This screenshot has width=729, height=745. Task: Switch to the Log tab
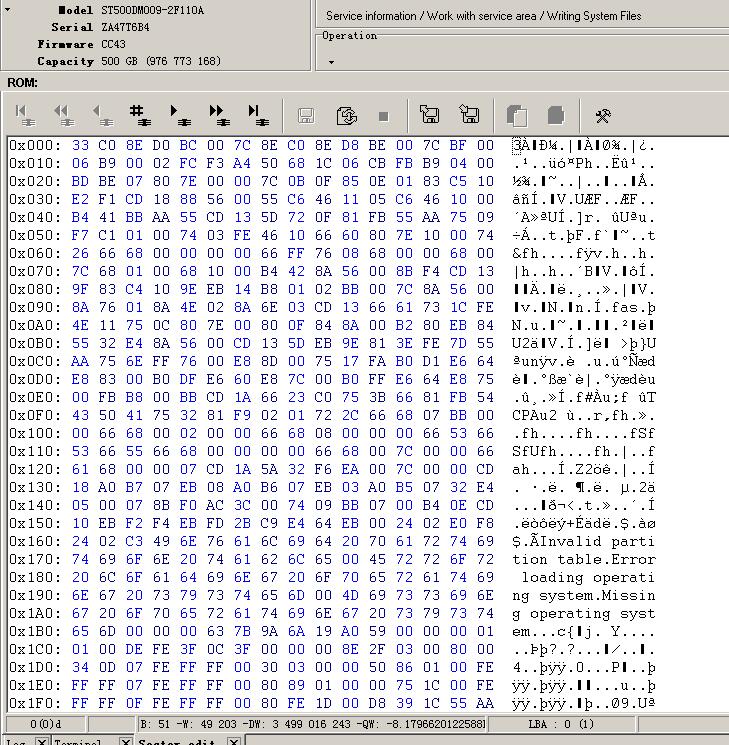(16, 741)
